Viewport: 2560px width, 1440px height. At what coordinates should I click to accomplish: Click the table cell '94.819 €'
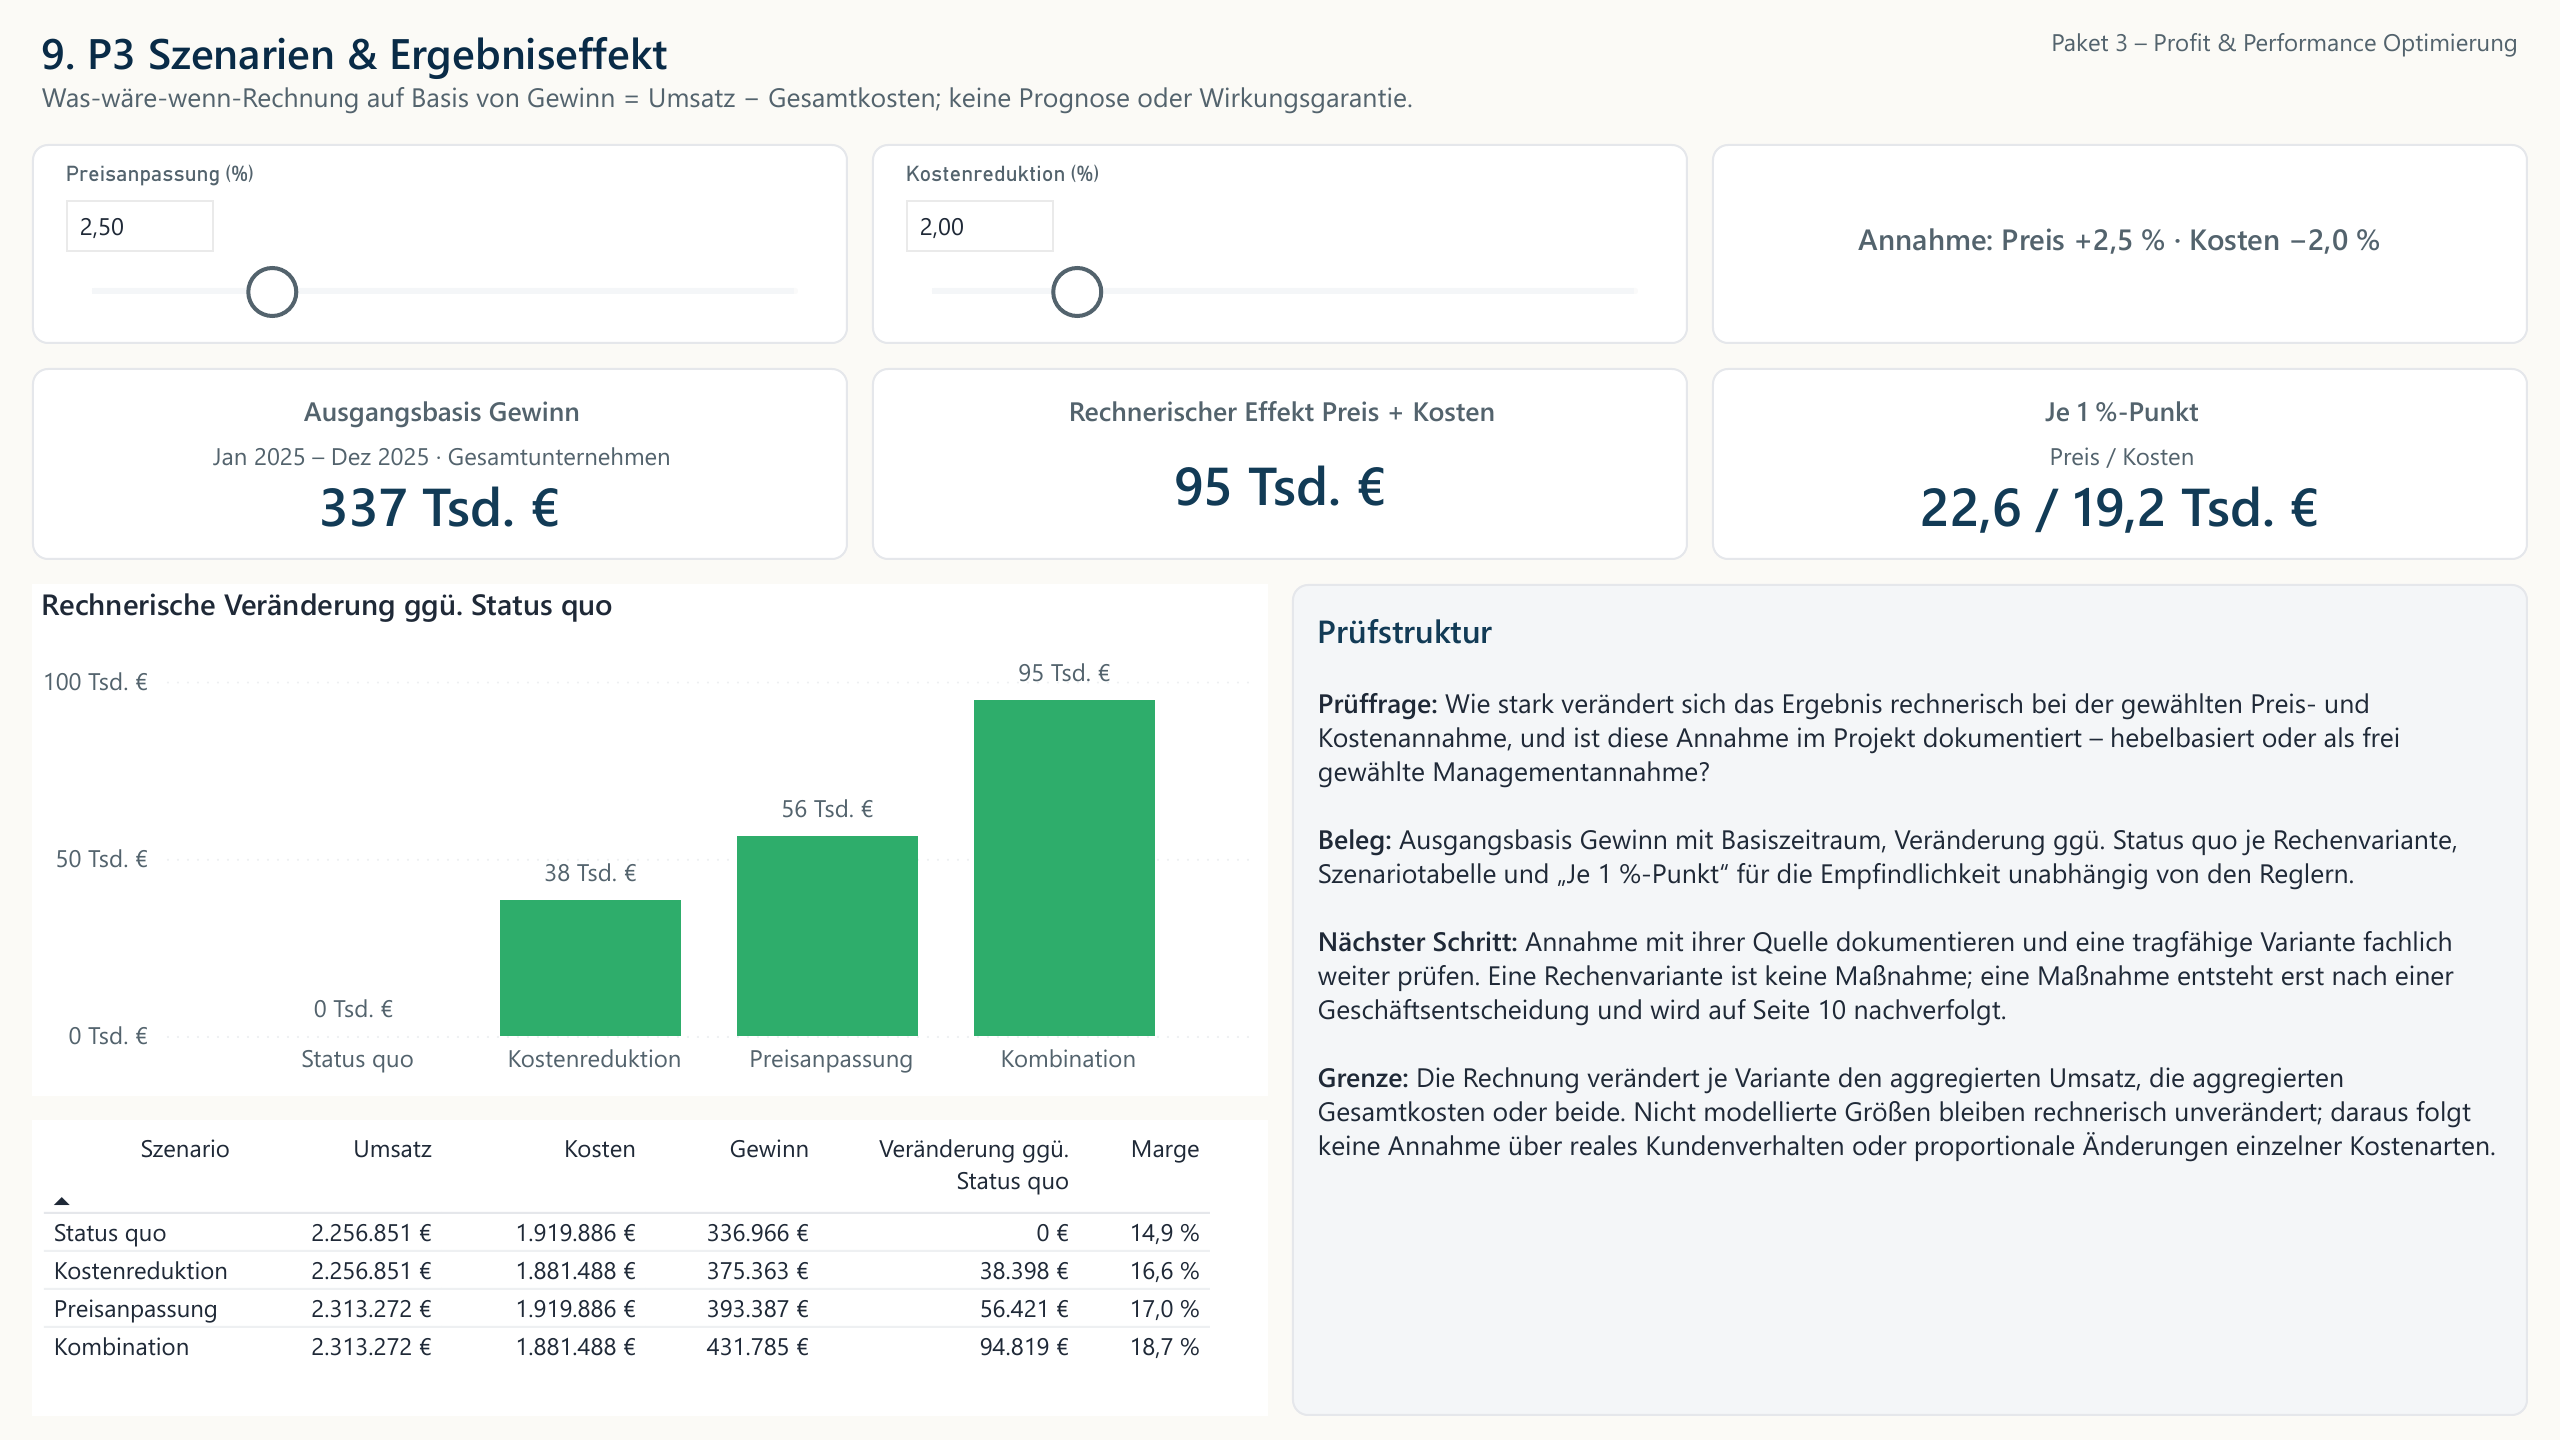pyautogui.click(x=1024, y=1347)
